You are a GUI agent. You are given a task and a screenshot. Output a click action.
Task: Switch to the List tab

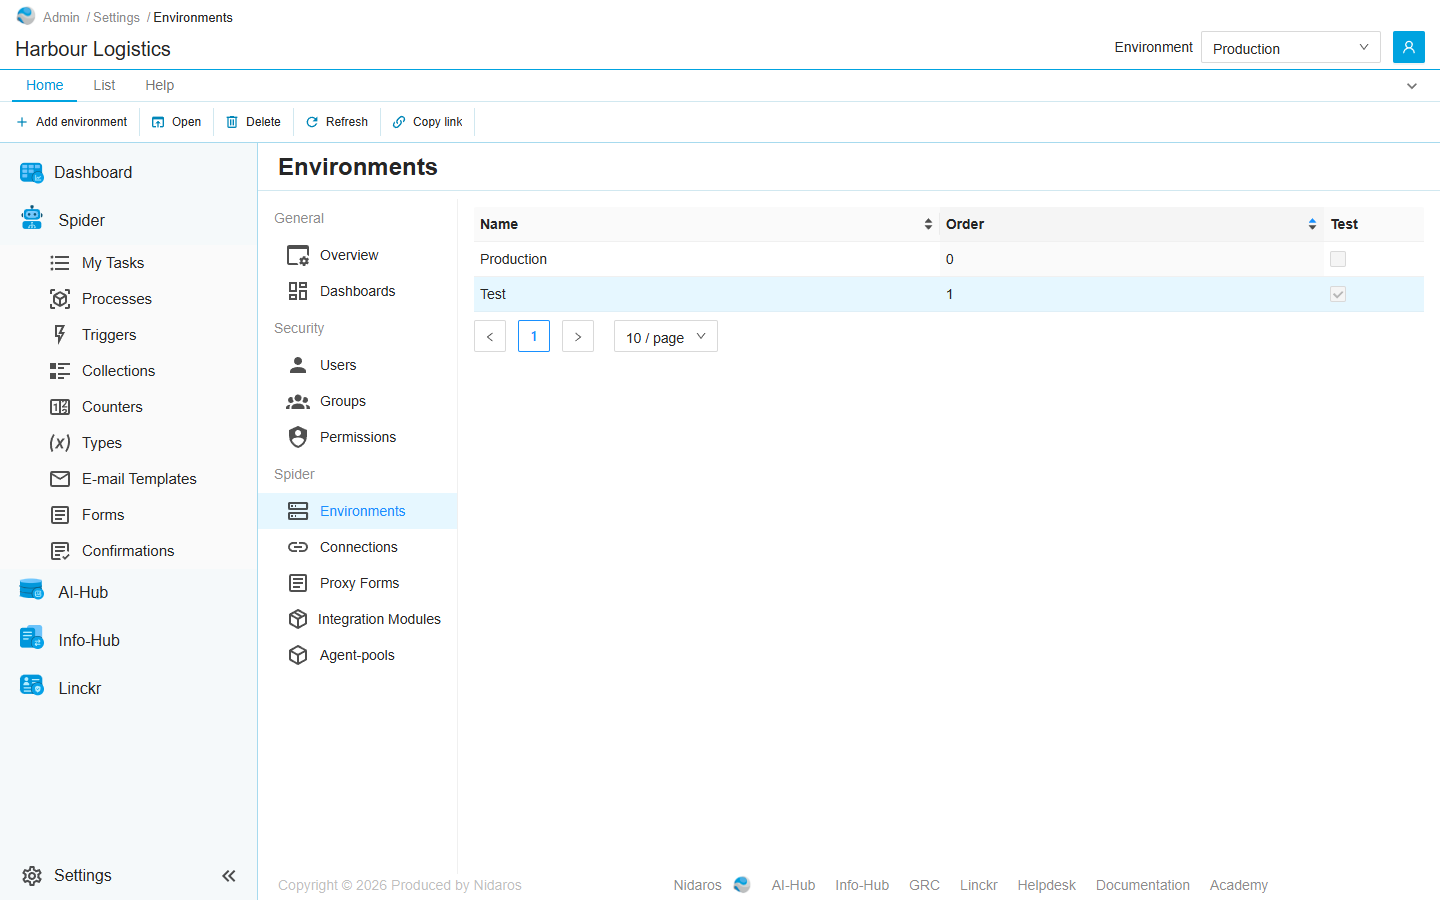pos(104,86)
